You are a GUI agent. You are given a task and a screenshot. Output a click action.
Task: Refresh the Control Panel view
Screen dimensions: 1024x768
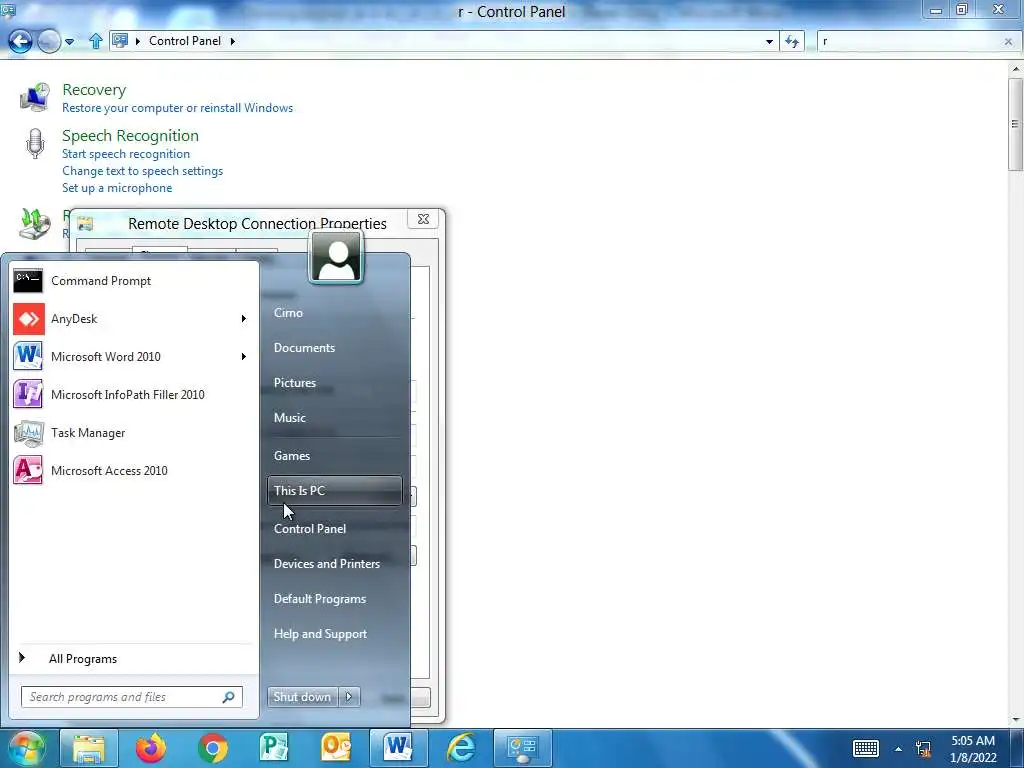792,41
